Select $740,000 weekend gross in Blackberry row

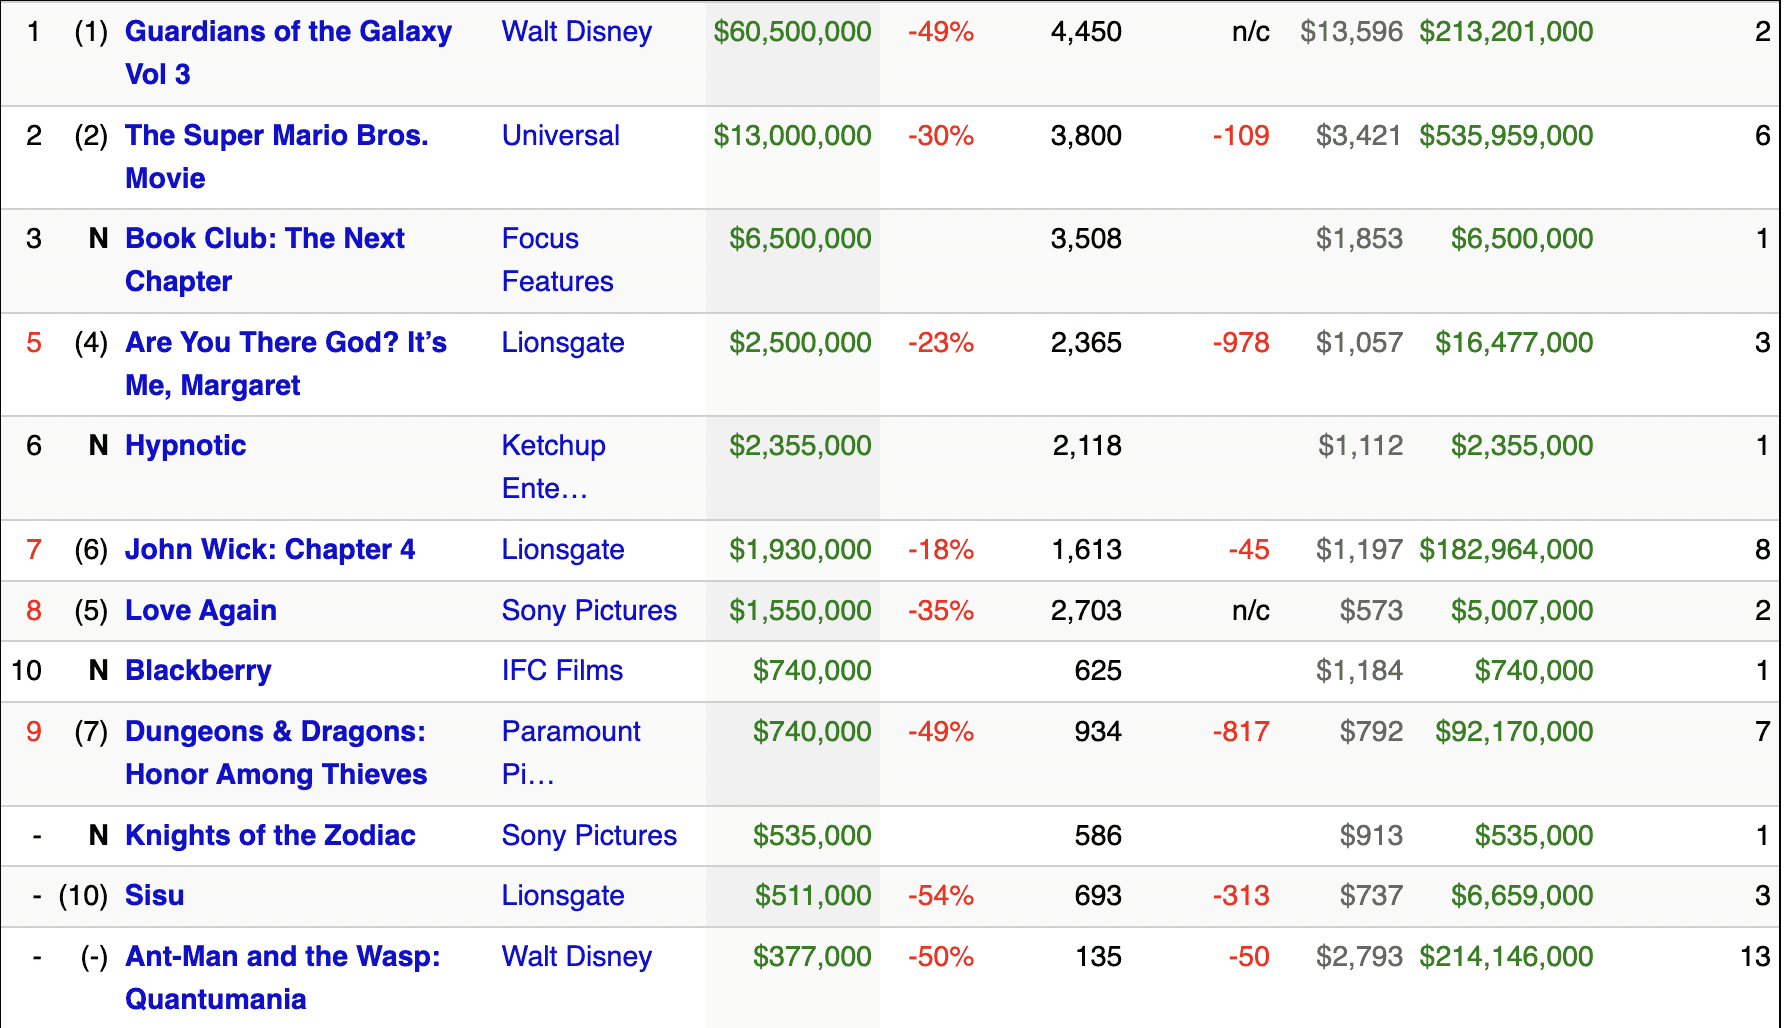(812, 671)
